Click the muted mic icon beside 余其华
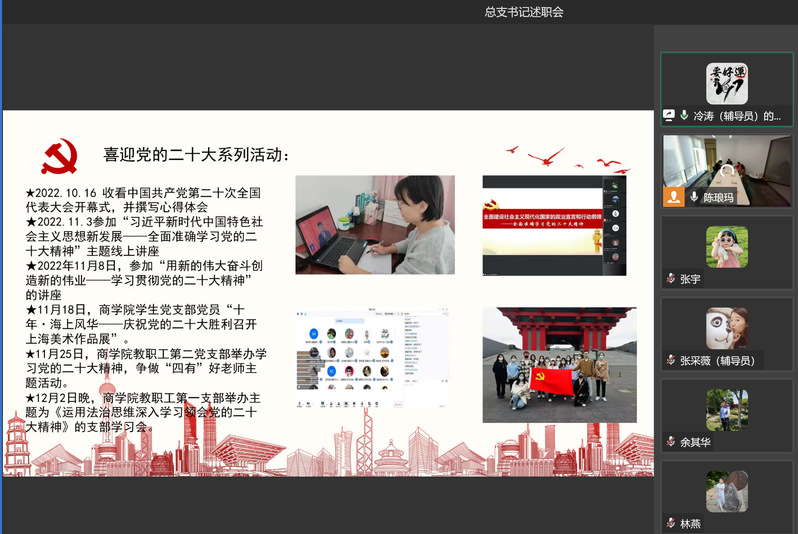The height and width of the screenshot is (534, 798). [671, 441]
